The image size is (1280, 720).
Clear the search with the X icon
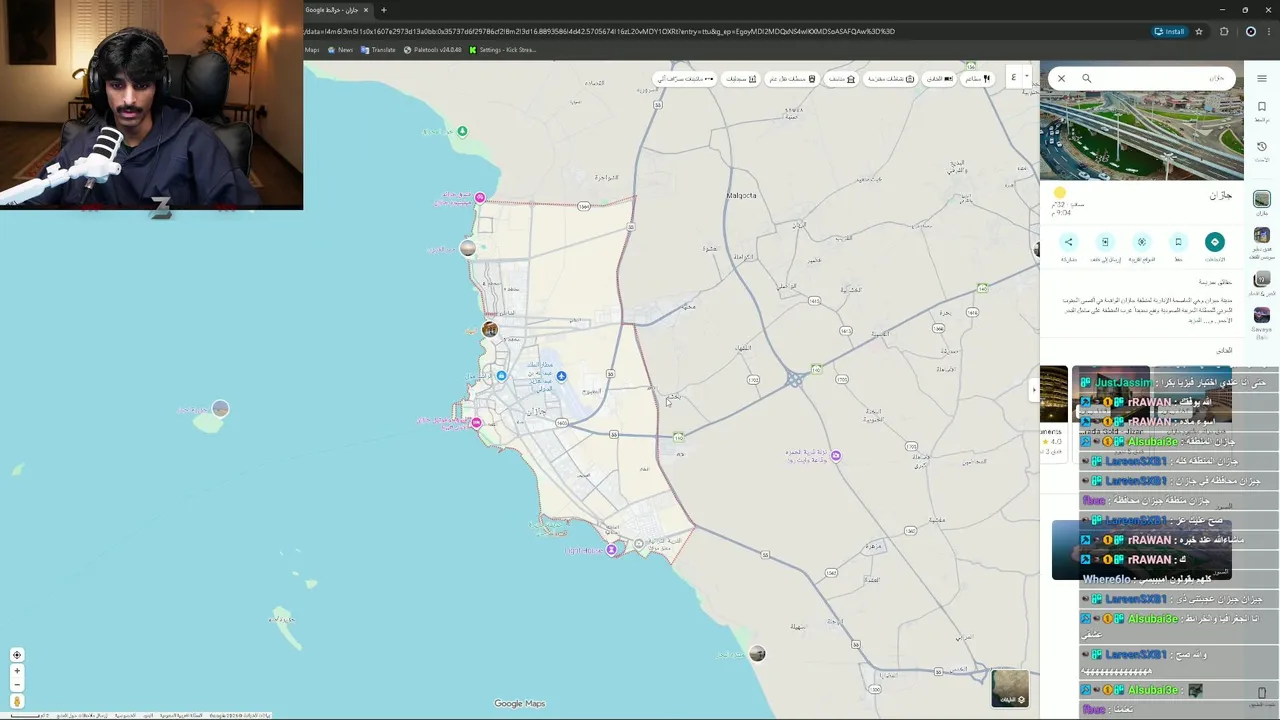point(1061,78)
